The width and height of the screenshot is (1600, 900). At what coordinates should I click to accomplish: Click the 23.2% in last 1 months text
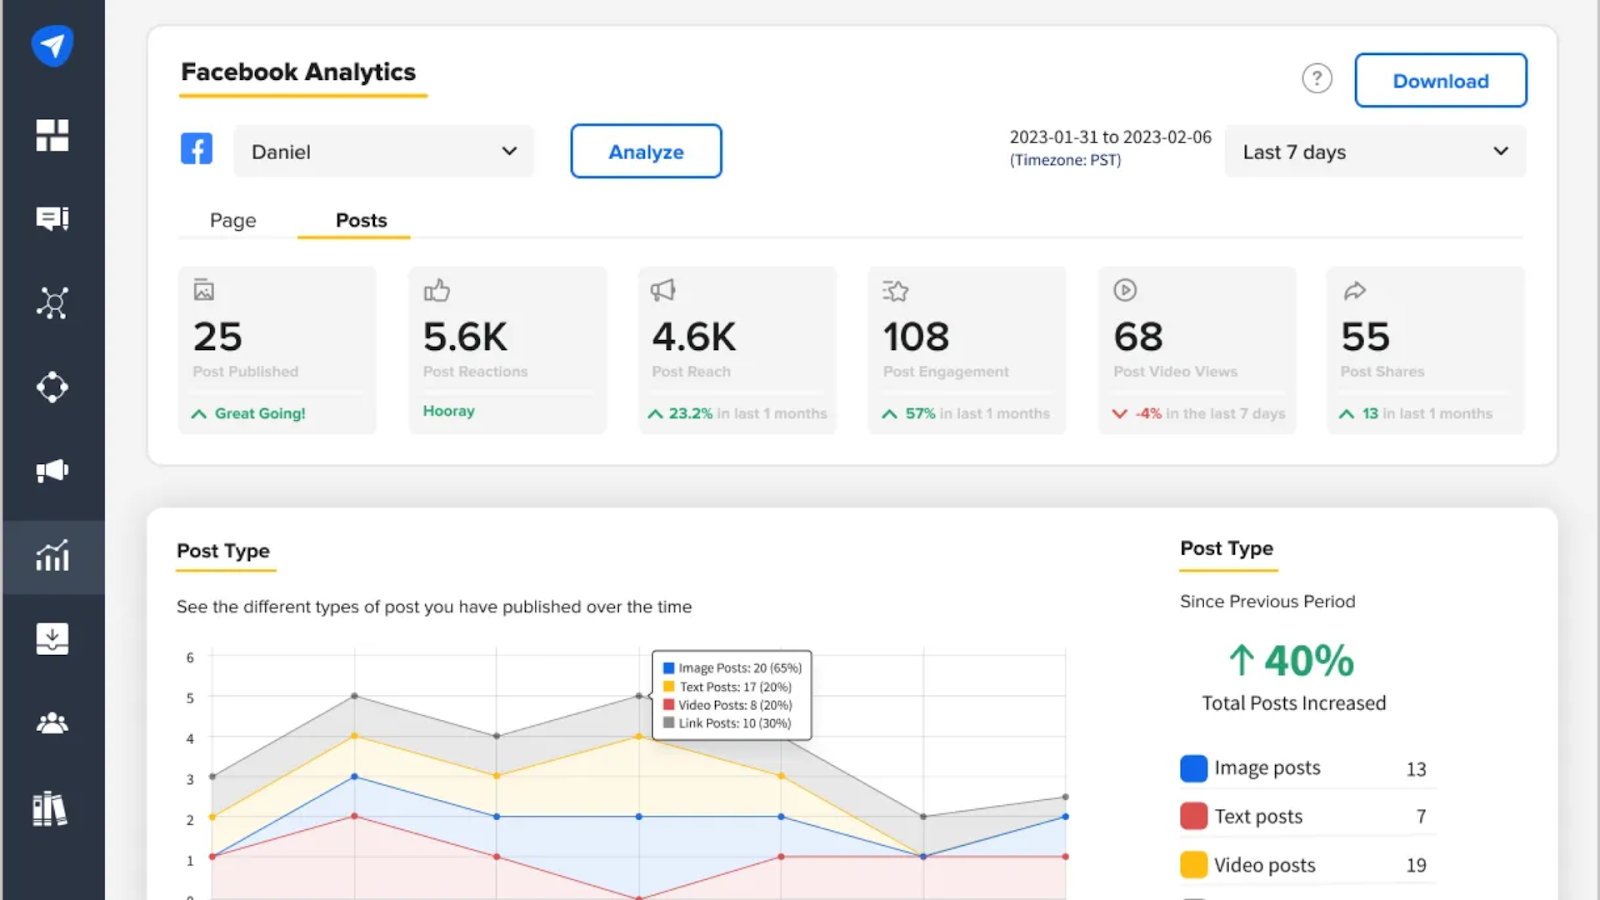coord(748,413)
